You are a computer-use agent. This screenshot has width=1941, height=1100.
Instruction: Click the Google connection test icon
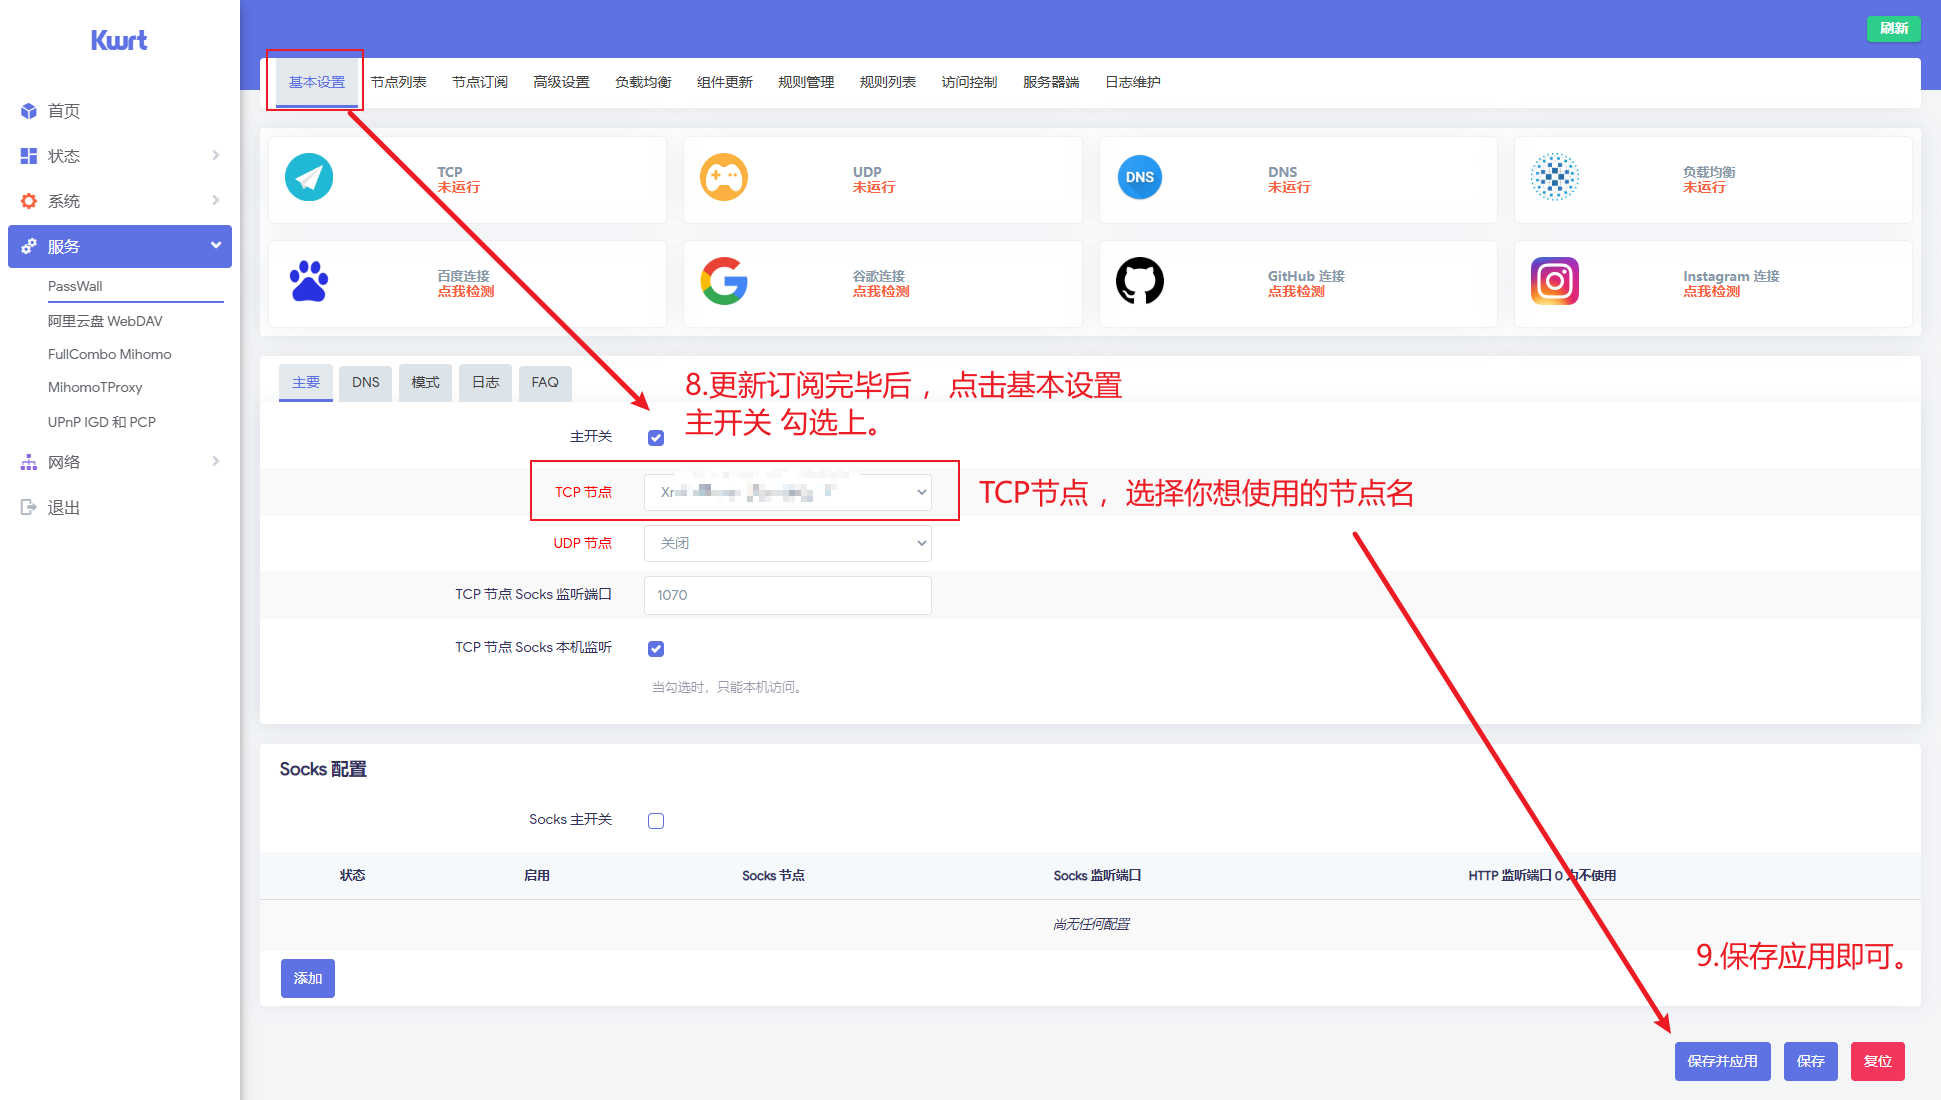pos(724,281)
